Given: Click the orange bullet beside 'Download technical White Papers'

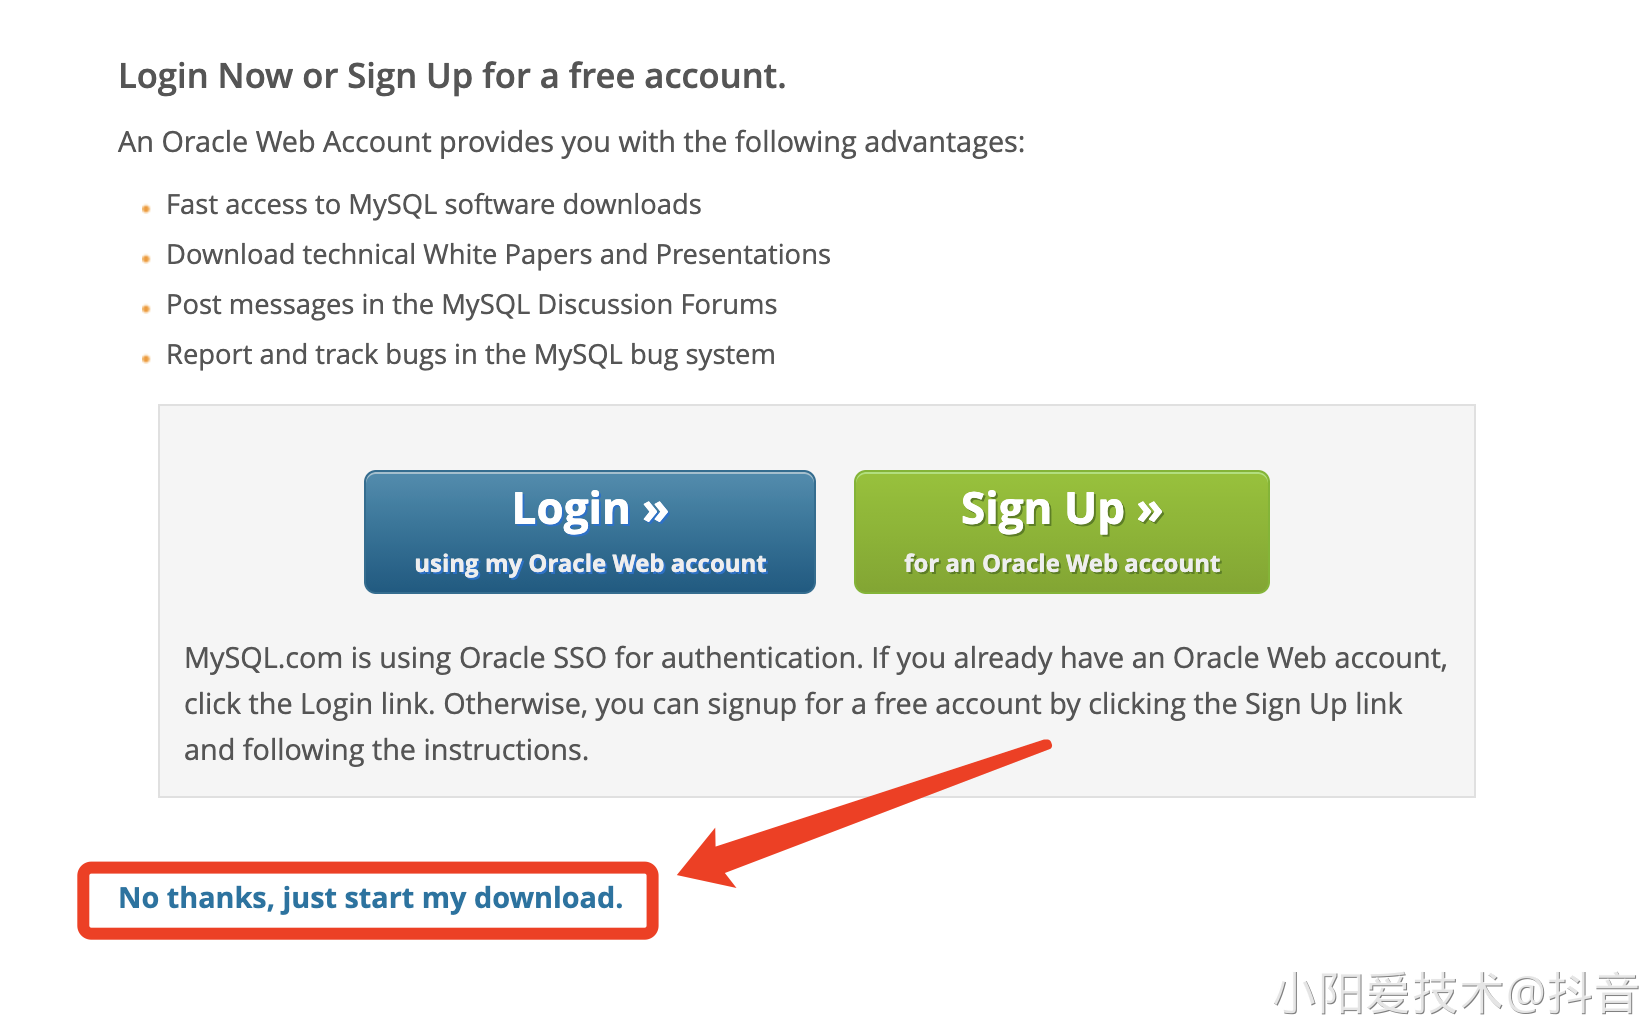Looking at the screenshot, I should click(146, 259).
